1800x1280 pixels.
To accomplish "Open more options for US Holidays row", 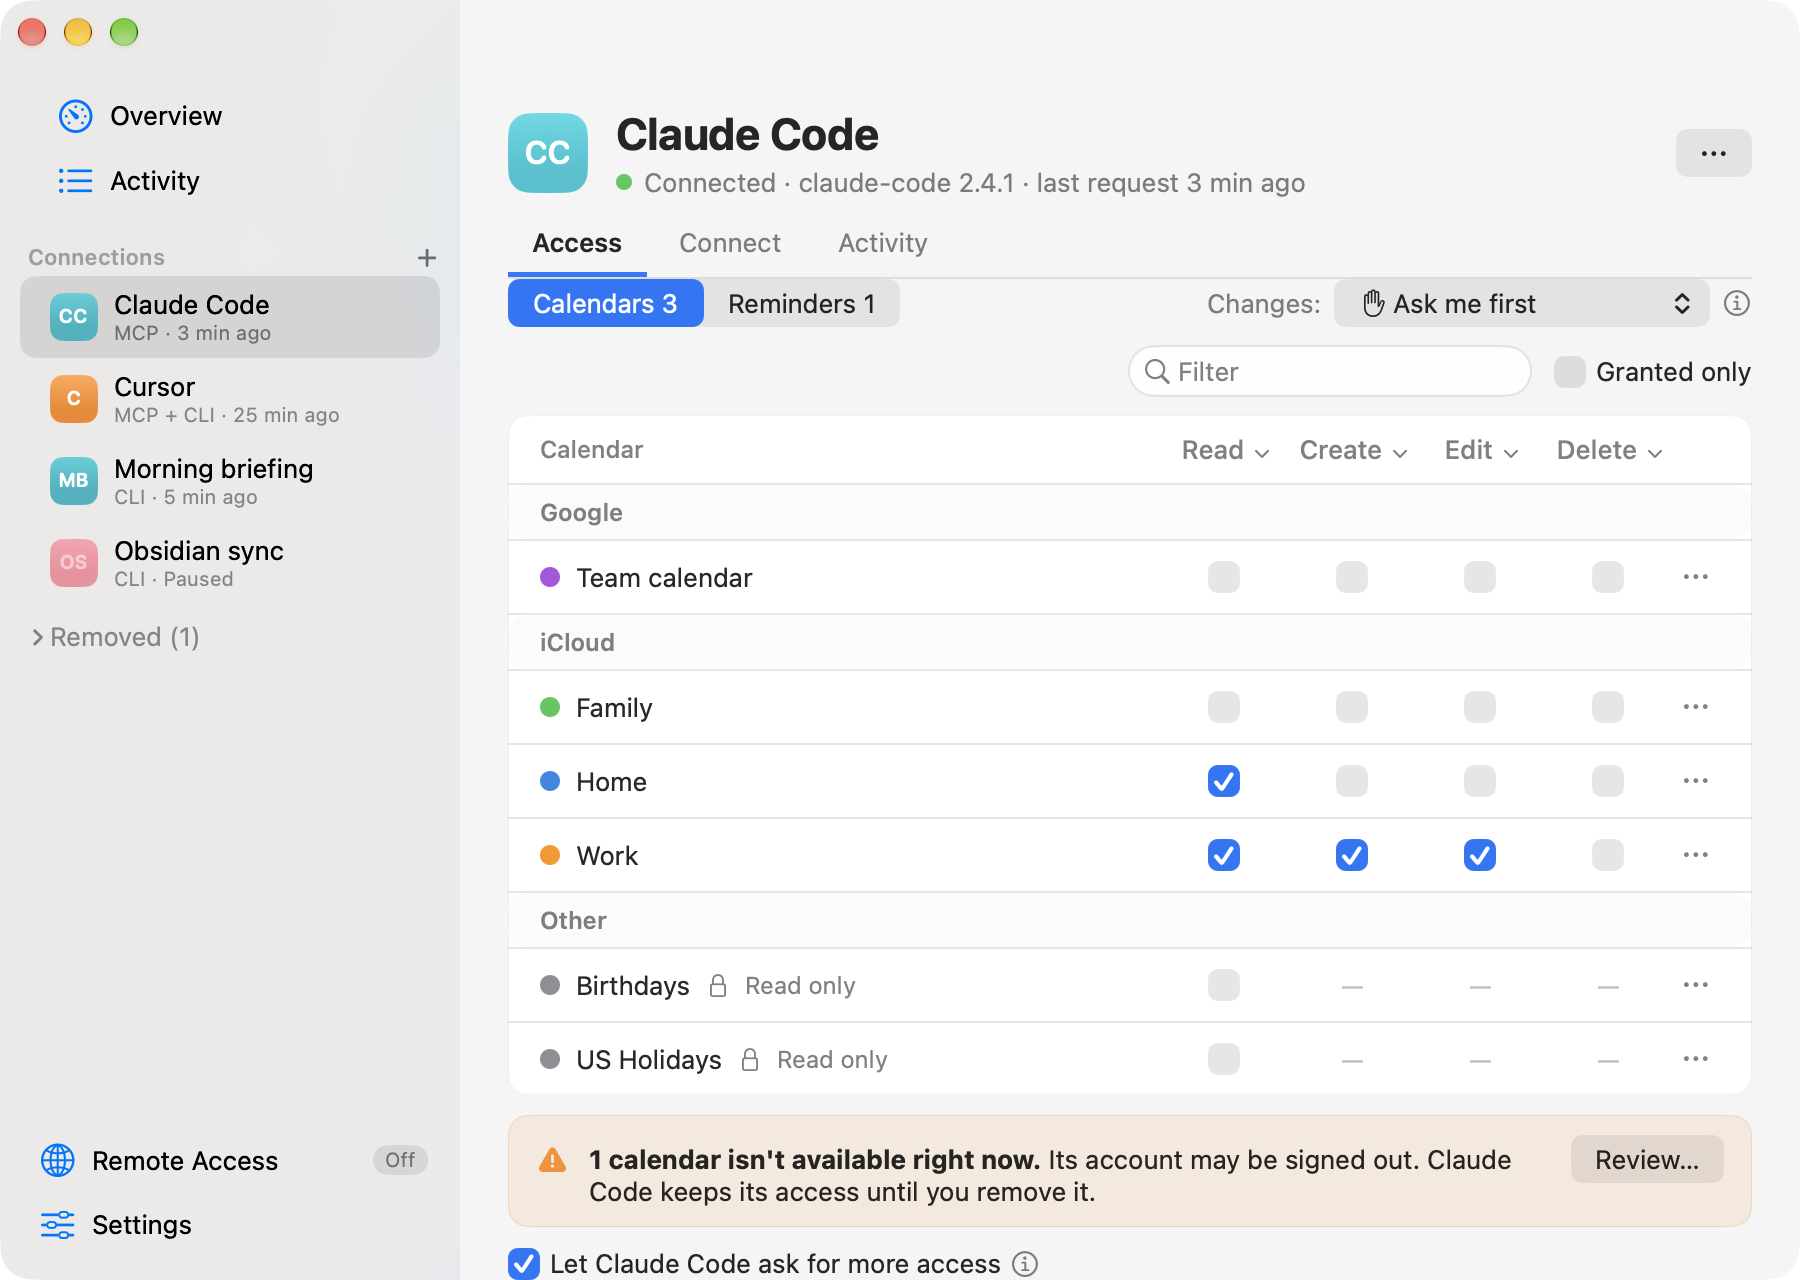I will (x=1696, y=1059).
